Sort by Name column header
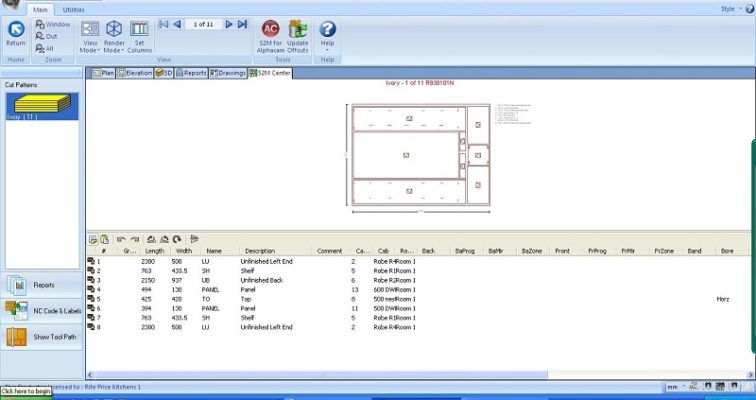Screen dimensions: 756x400 (x=214, y=251)
